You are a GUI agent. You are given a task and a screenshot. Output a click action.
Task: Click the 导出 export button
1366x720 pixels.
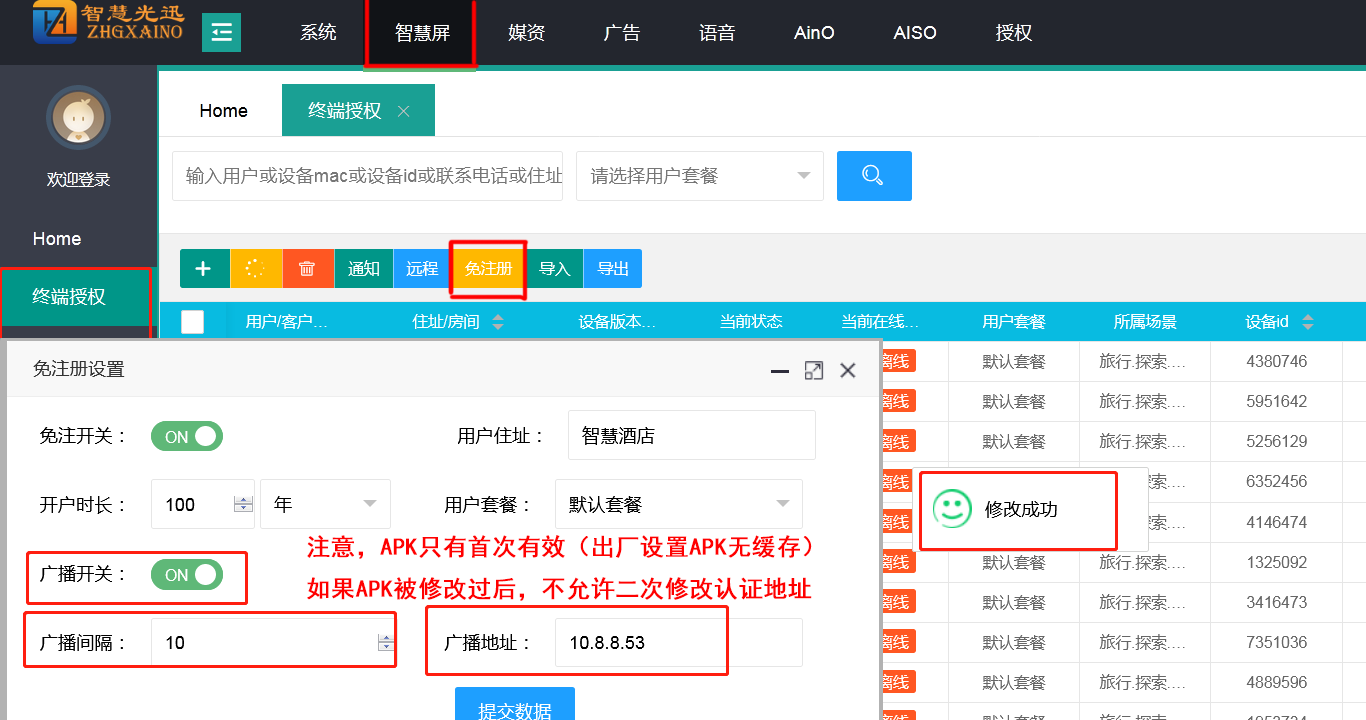click(613, 269)
